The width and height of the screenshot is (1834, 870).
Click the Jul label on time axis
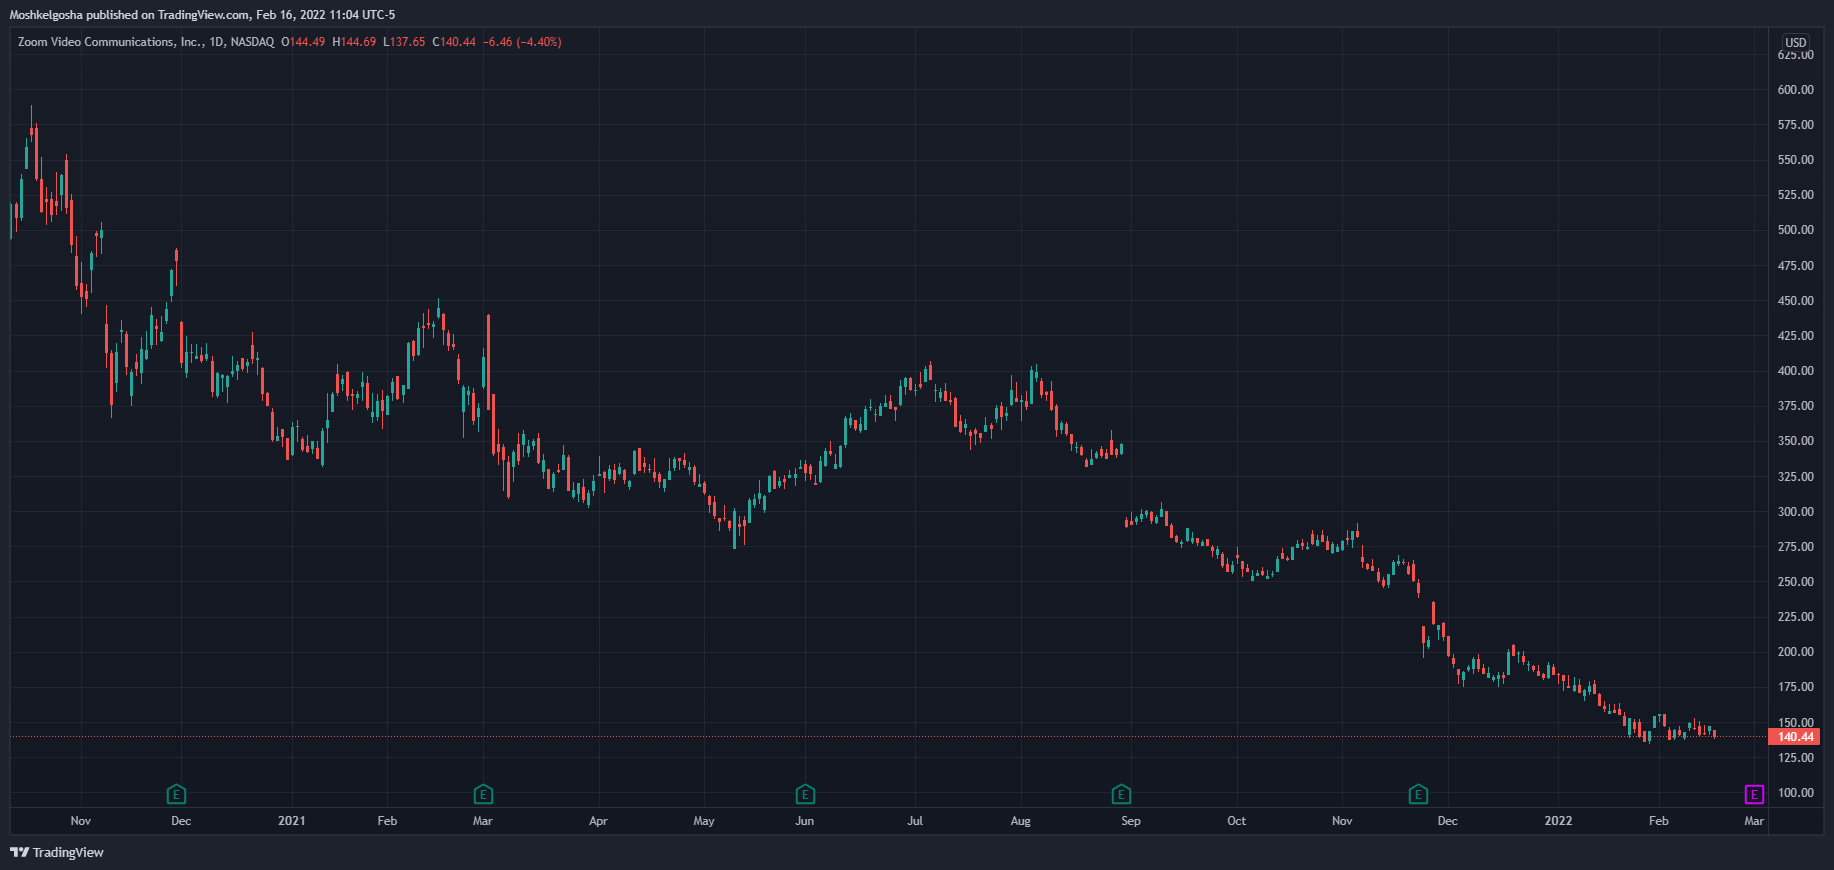[x=915, y=821]
